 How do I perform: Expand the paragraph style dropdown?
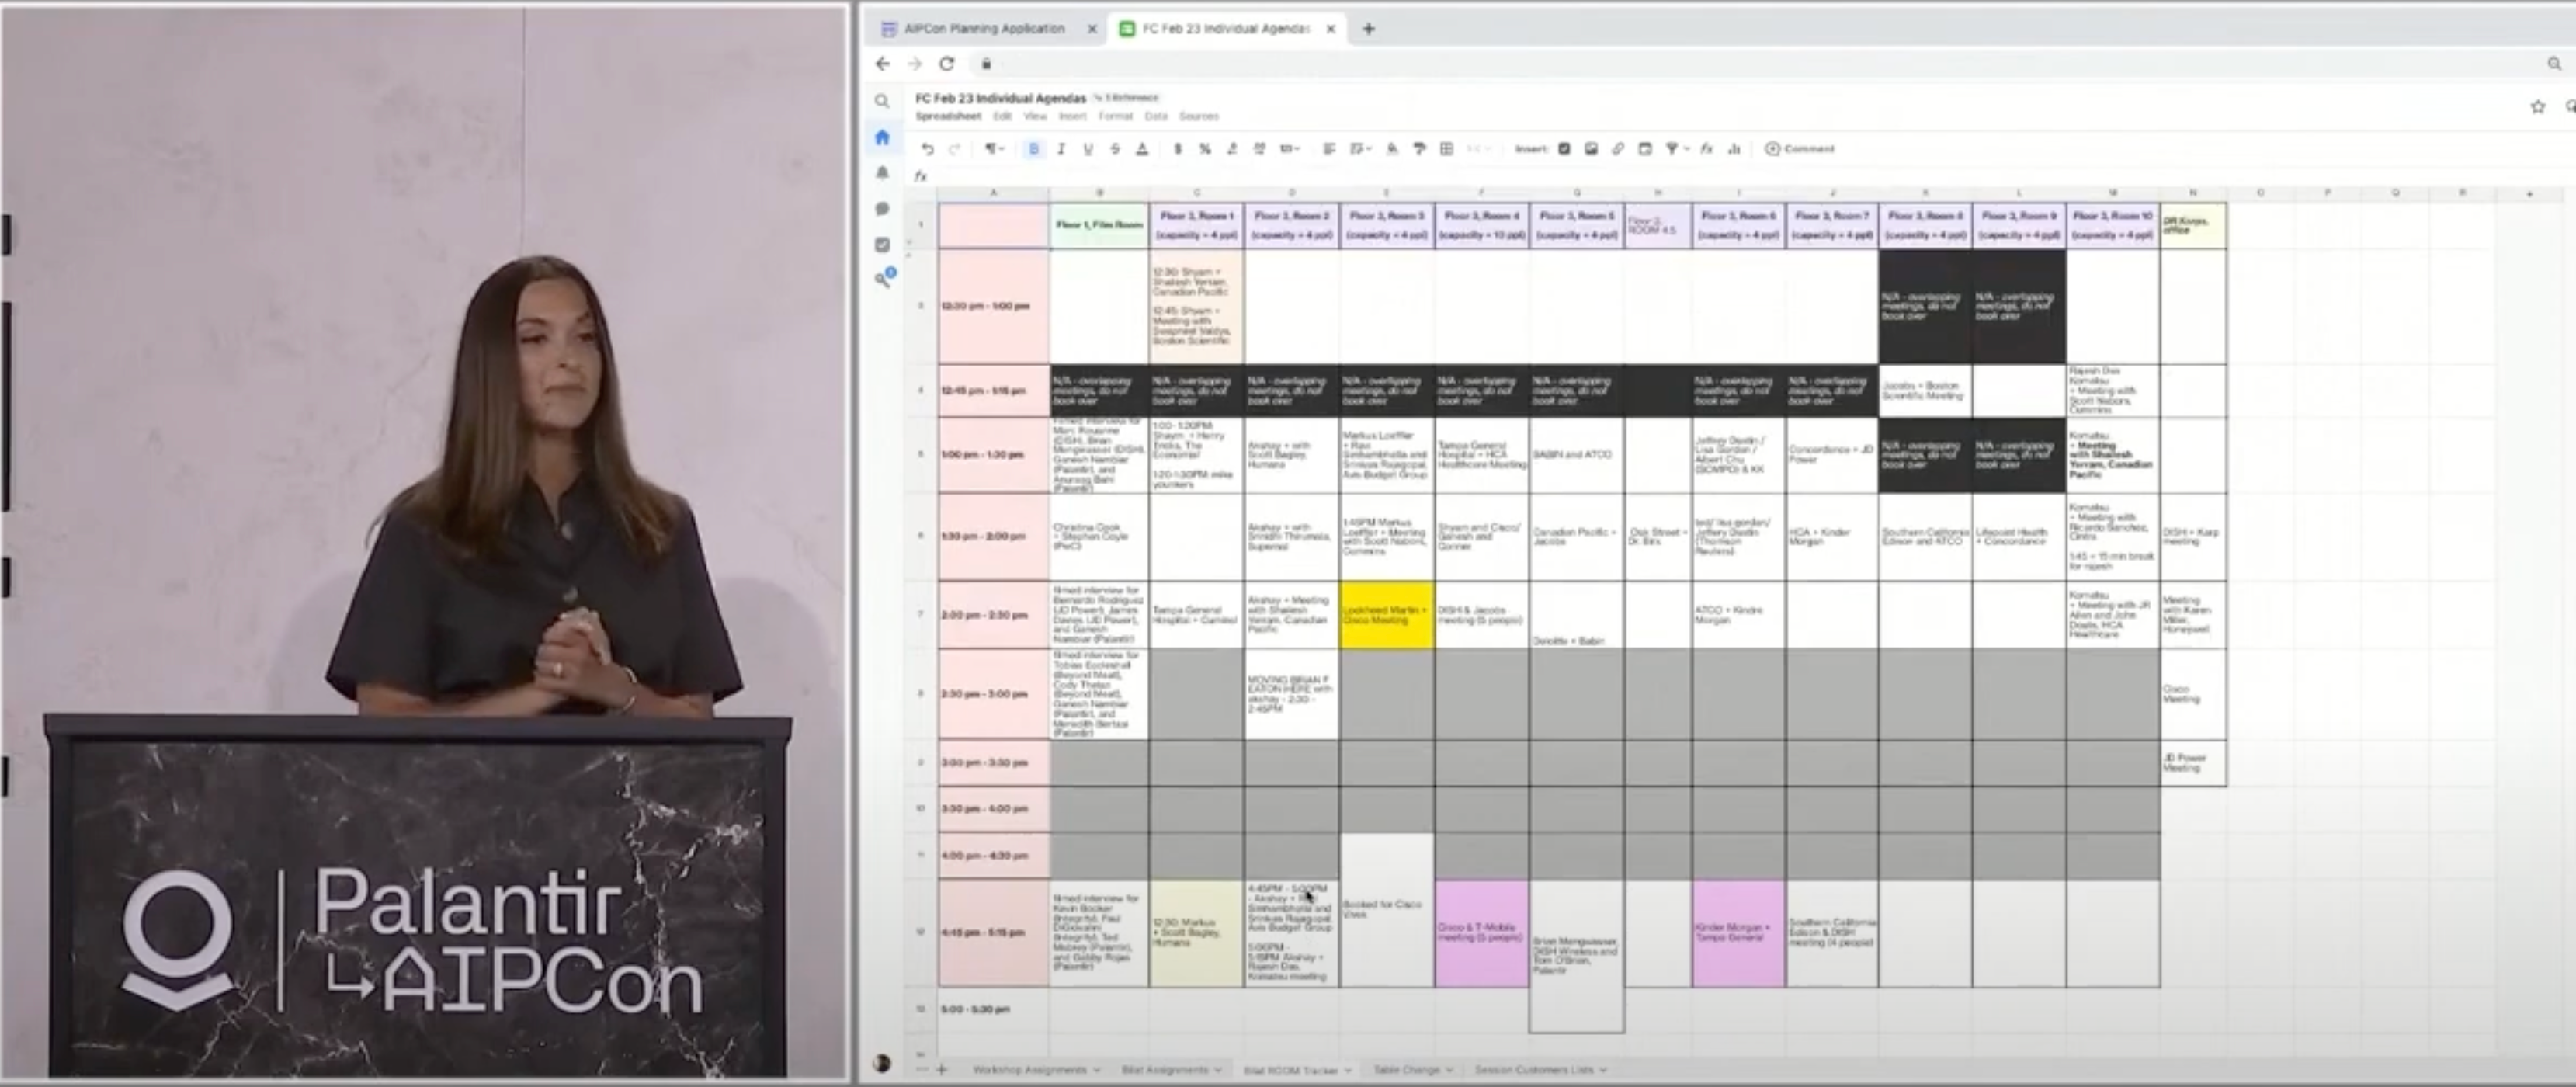(x=993, y=149)
